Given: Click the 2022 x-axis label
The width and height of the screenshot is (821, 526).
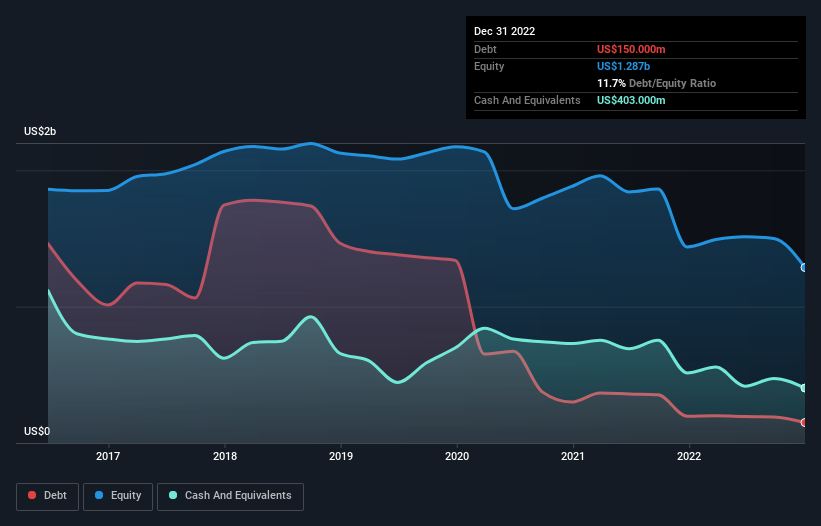Looking at the screenshot, I should (x=689, y=456).
